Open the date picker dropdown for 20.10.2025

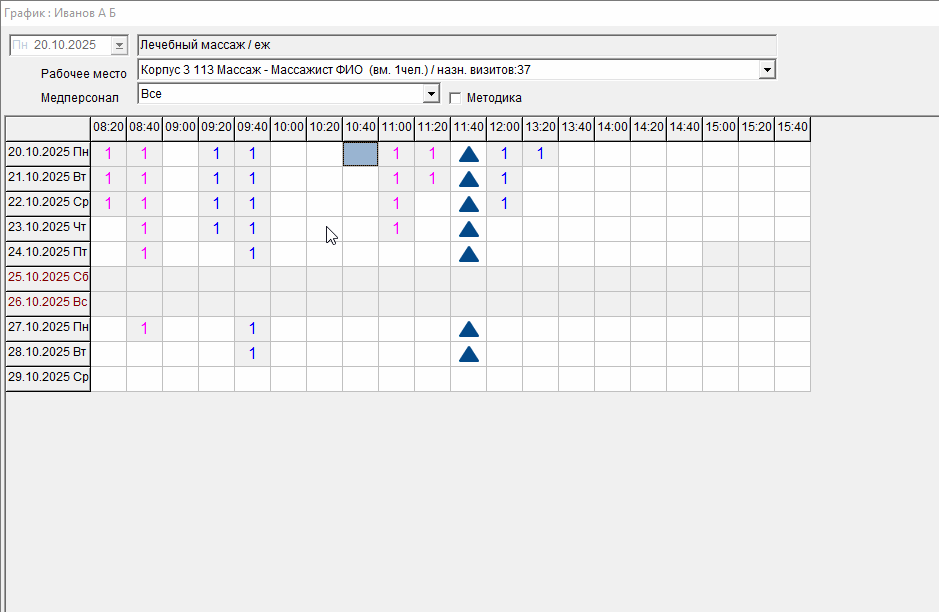[120, 45]
